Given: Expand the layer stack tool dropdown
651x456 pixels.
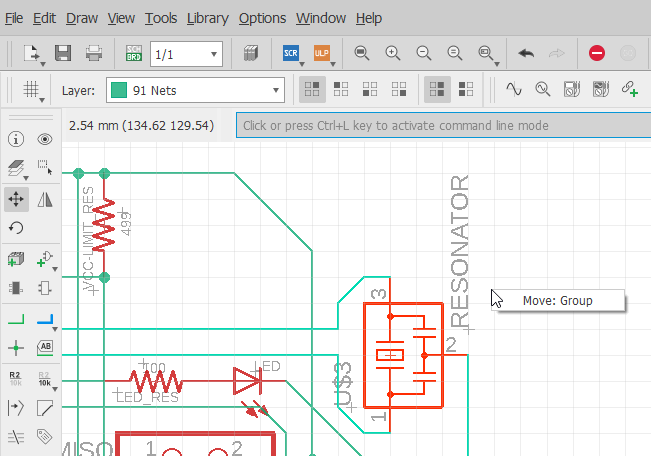Looking at the screenshot, I should (x=26, y=178).
